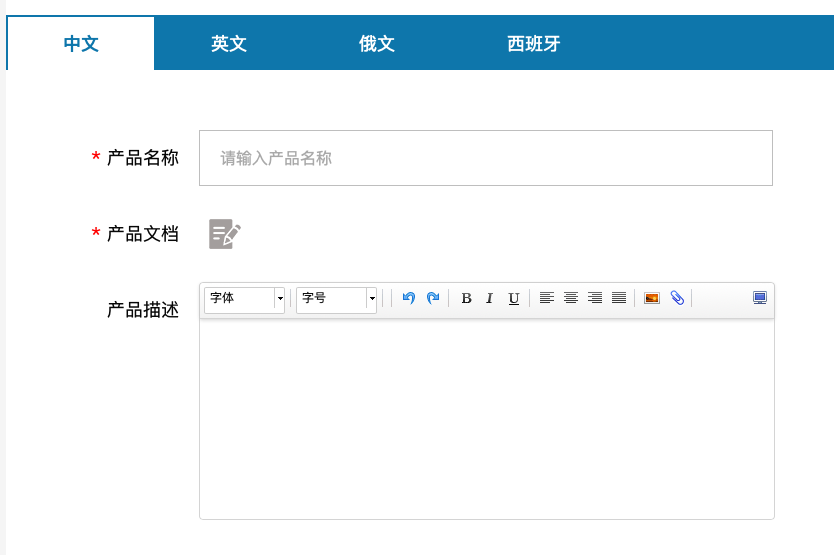This screenshot has height=555, width=834.
Task: Switch to the 英文 tab
Action: [x=229, y=44]
